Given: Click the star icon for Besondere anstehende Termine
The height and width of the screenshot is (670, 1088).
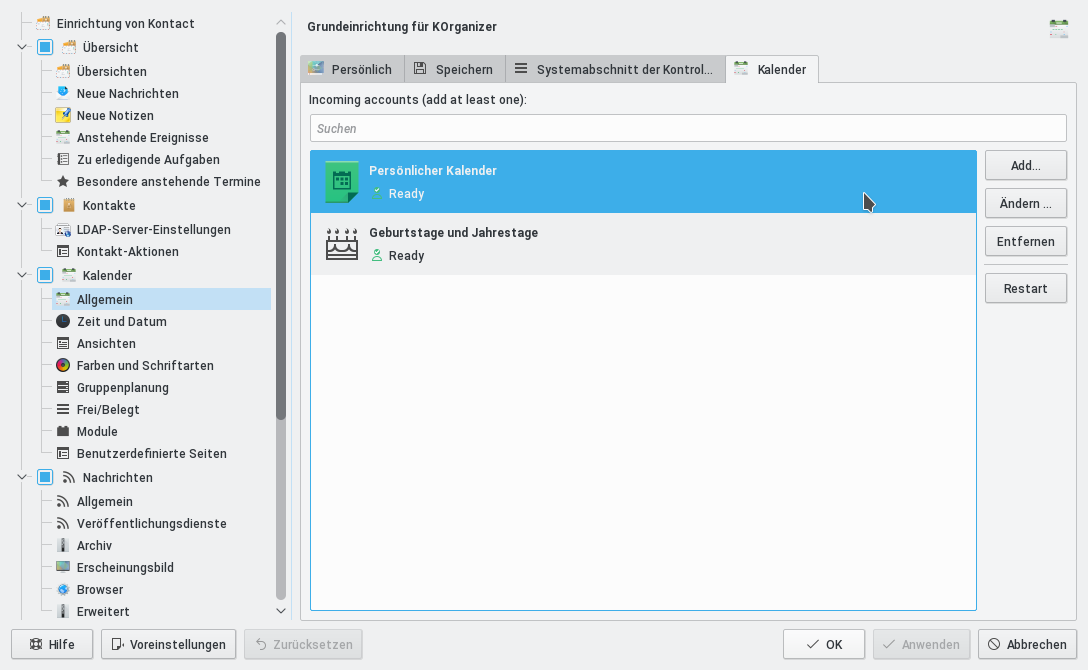Looking at the screenshot, I should [x=63, y=182].
